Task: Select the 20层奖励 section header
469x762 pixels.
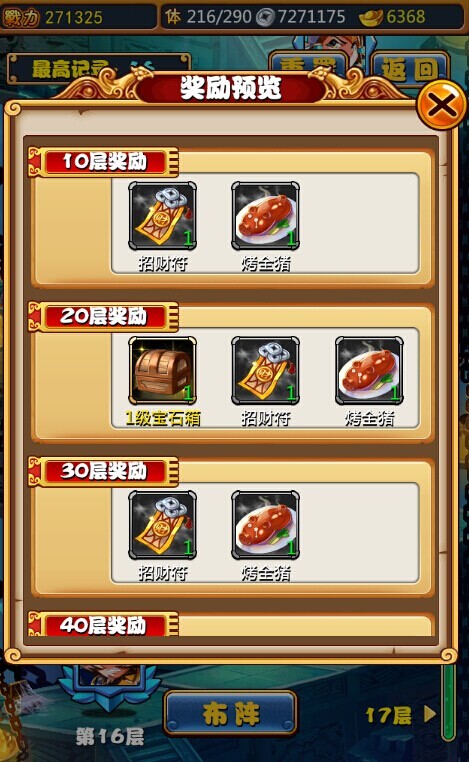Action: click(x=104, y=316)
